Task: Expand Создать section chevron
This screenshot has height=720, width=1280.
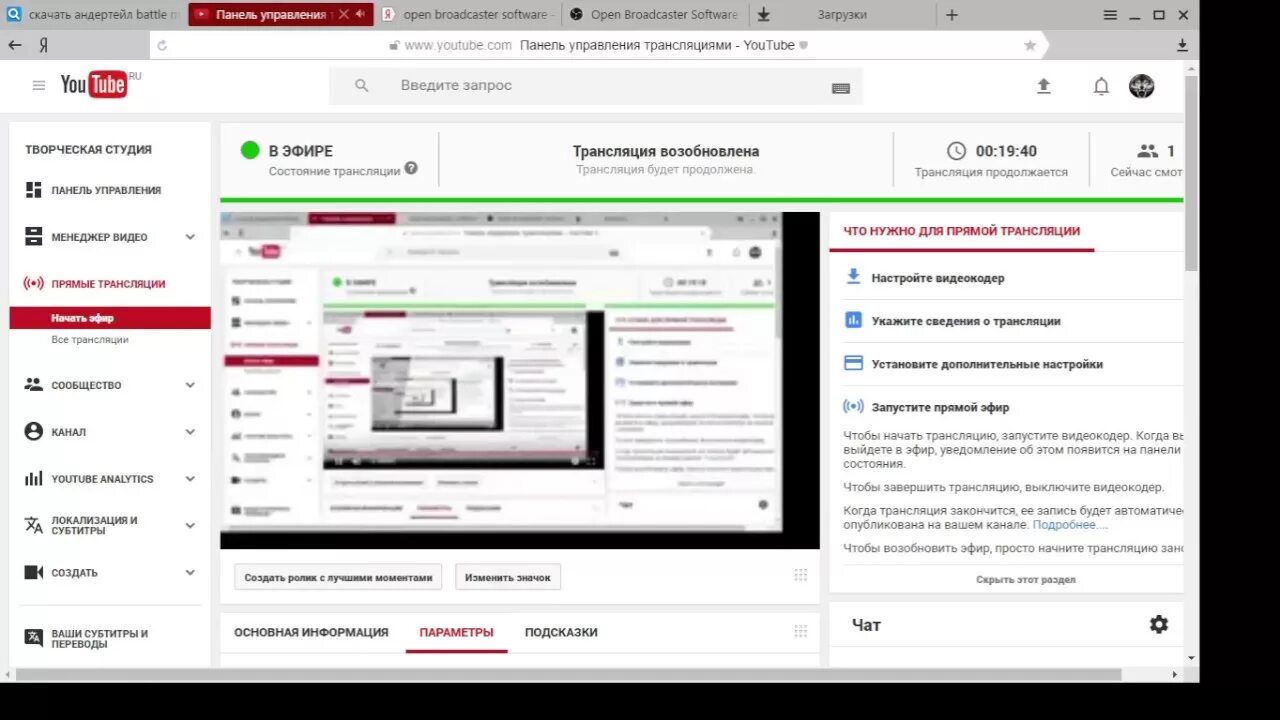Action: pyautogui.click(x=190, y=573)
